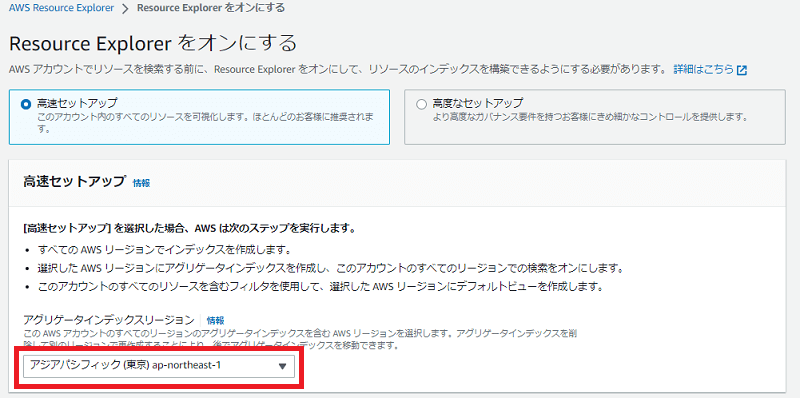Click the breadcrumb text Resource Explorer をオンにする

click(x=211, y=8)
